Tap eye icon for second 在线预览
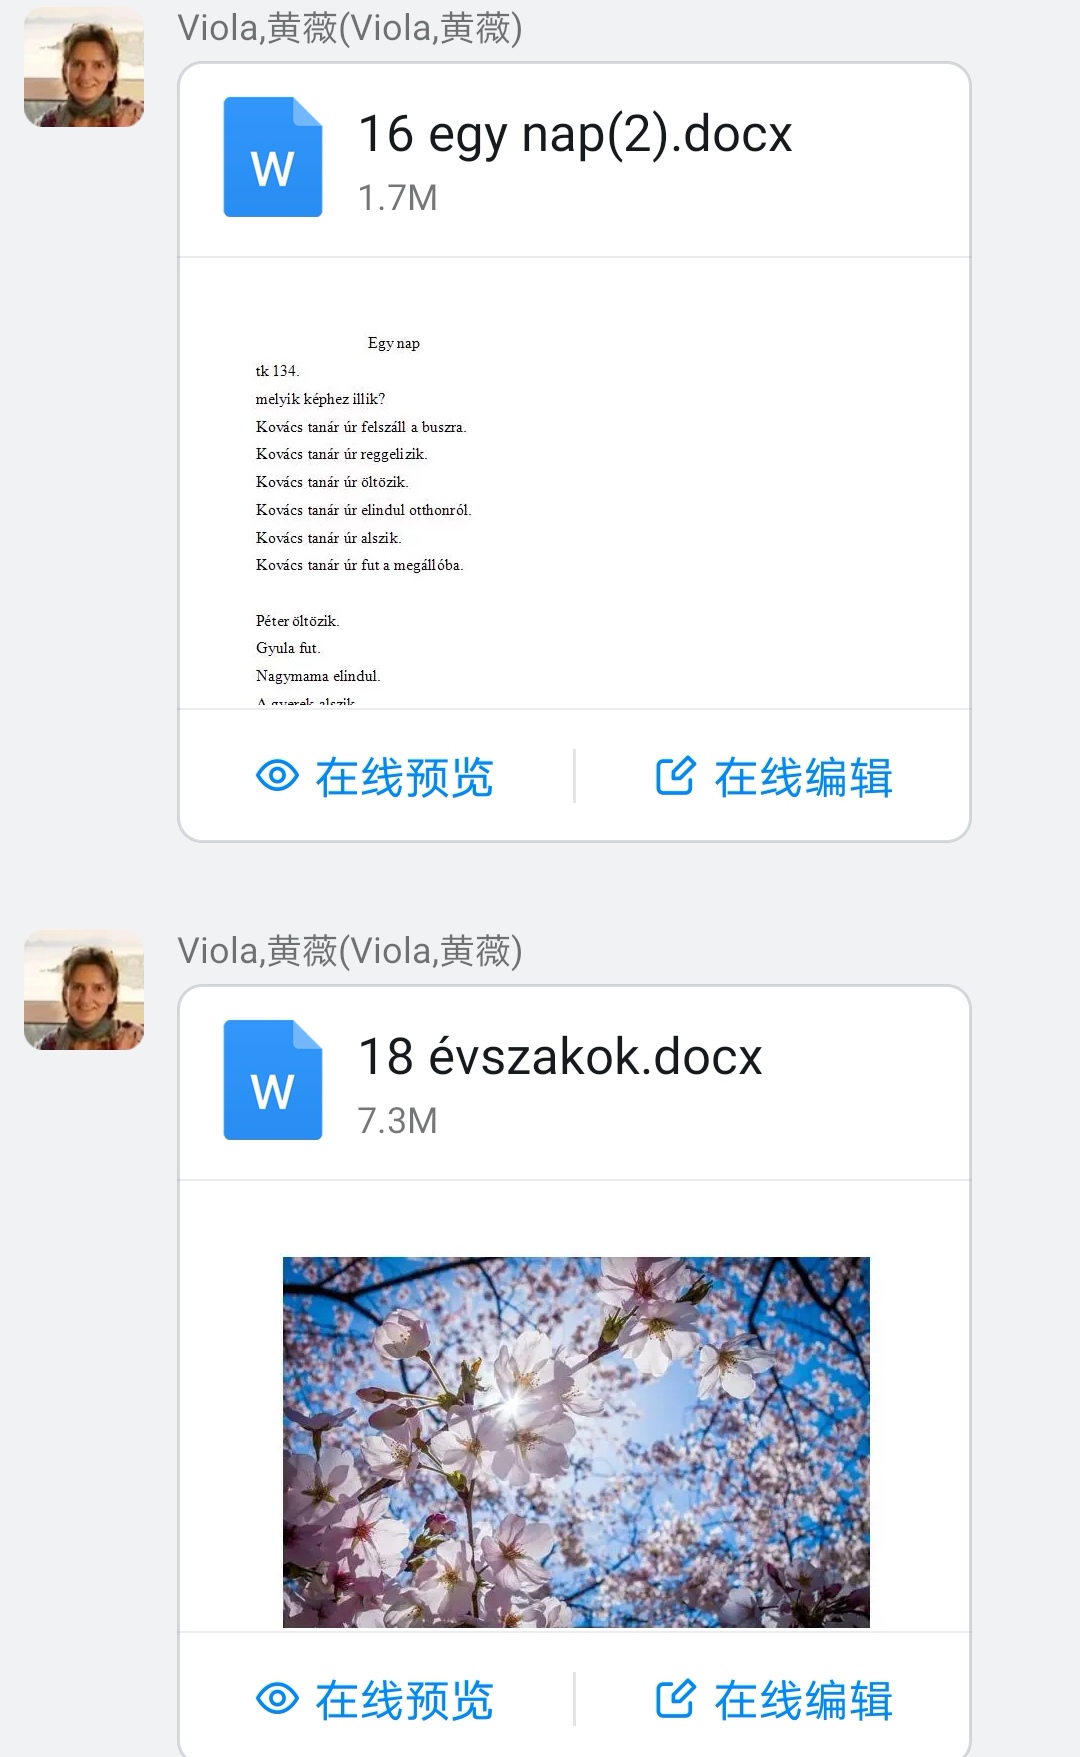1080x1757 pixels. (x=277, y=1699)
